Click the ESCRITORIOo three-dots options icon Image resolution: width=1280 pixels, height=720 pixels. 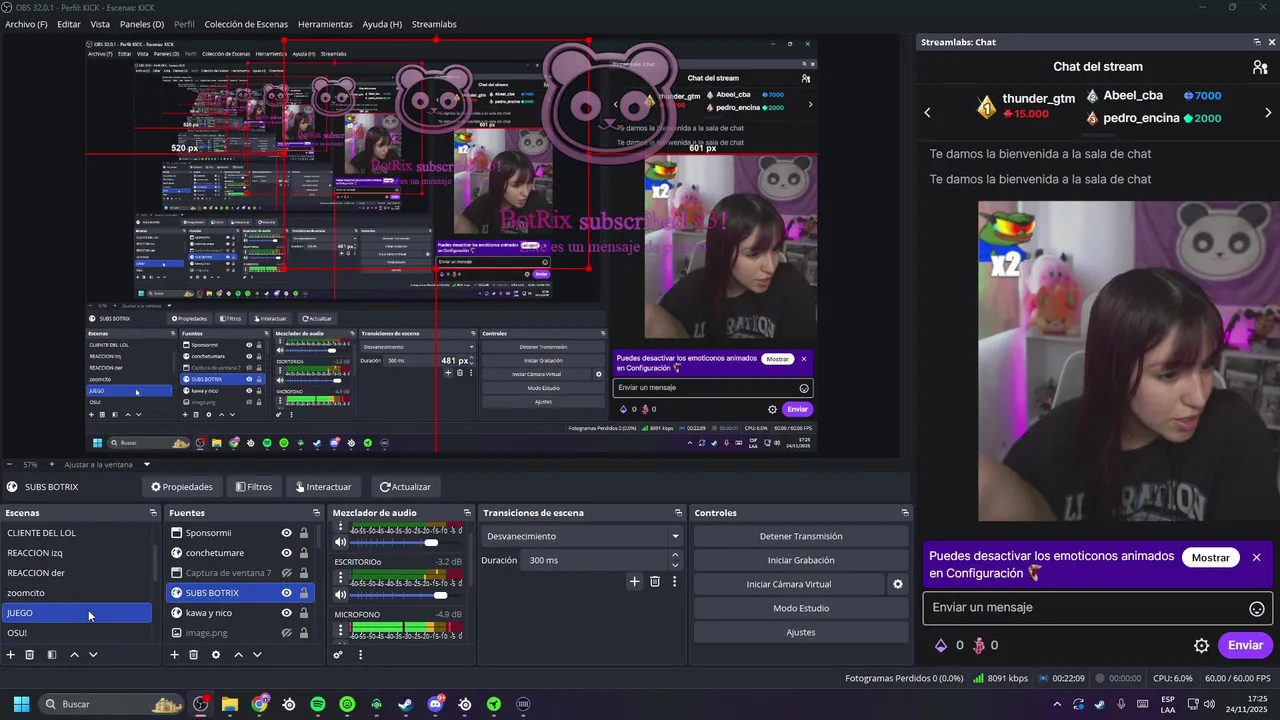coord(340,579)
